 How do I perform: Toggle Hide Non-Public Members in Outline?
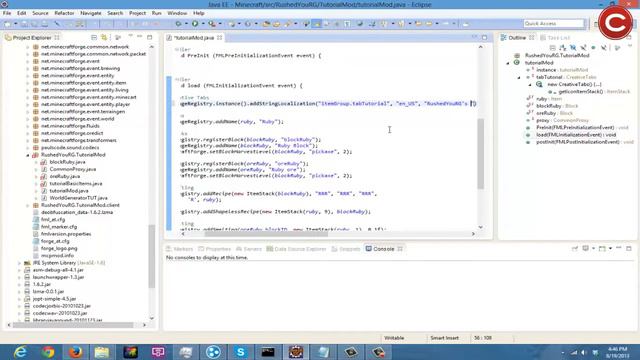click(x=593, y=48)
